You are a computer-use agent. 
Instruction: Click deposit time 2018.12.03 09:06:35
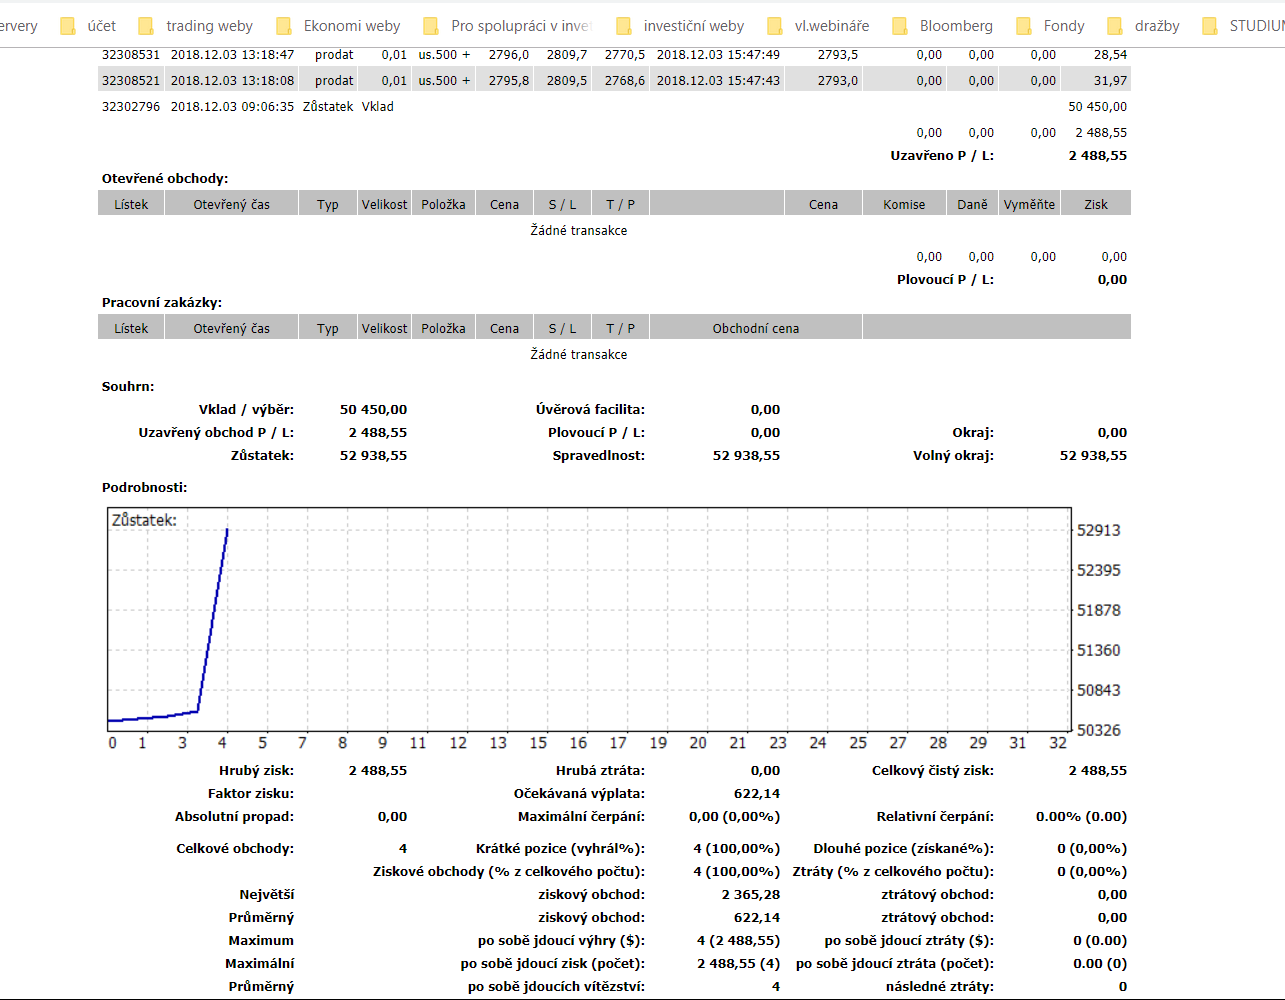[x=232, y=107]
